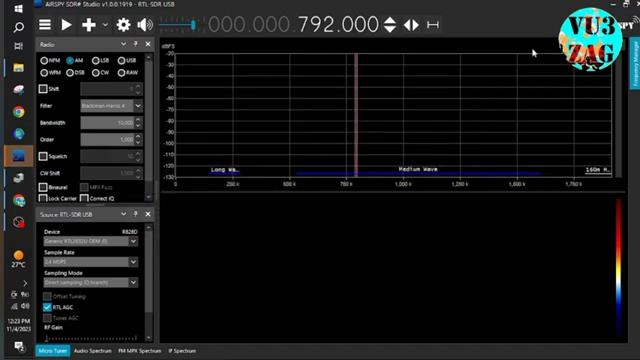640x360 pixels.
Task: Open the Device dropdown
Action: [91, 241]
